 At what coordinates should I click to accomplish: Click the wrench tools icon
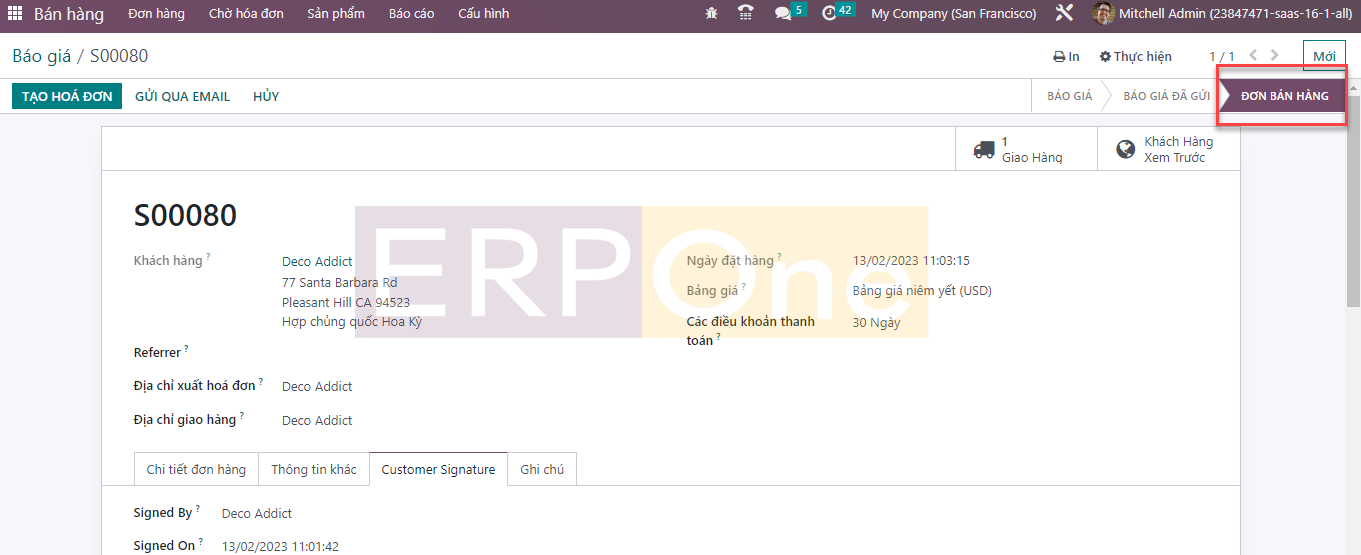1064,14
